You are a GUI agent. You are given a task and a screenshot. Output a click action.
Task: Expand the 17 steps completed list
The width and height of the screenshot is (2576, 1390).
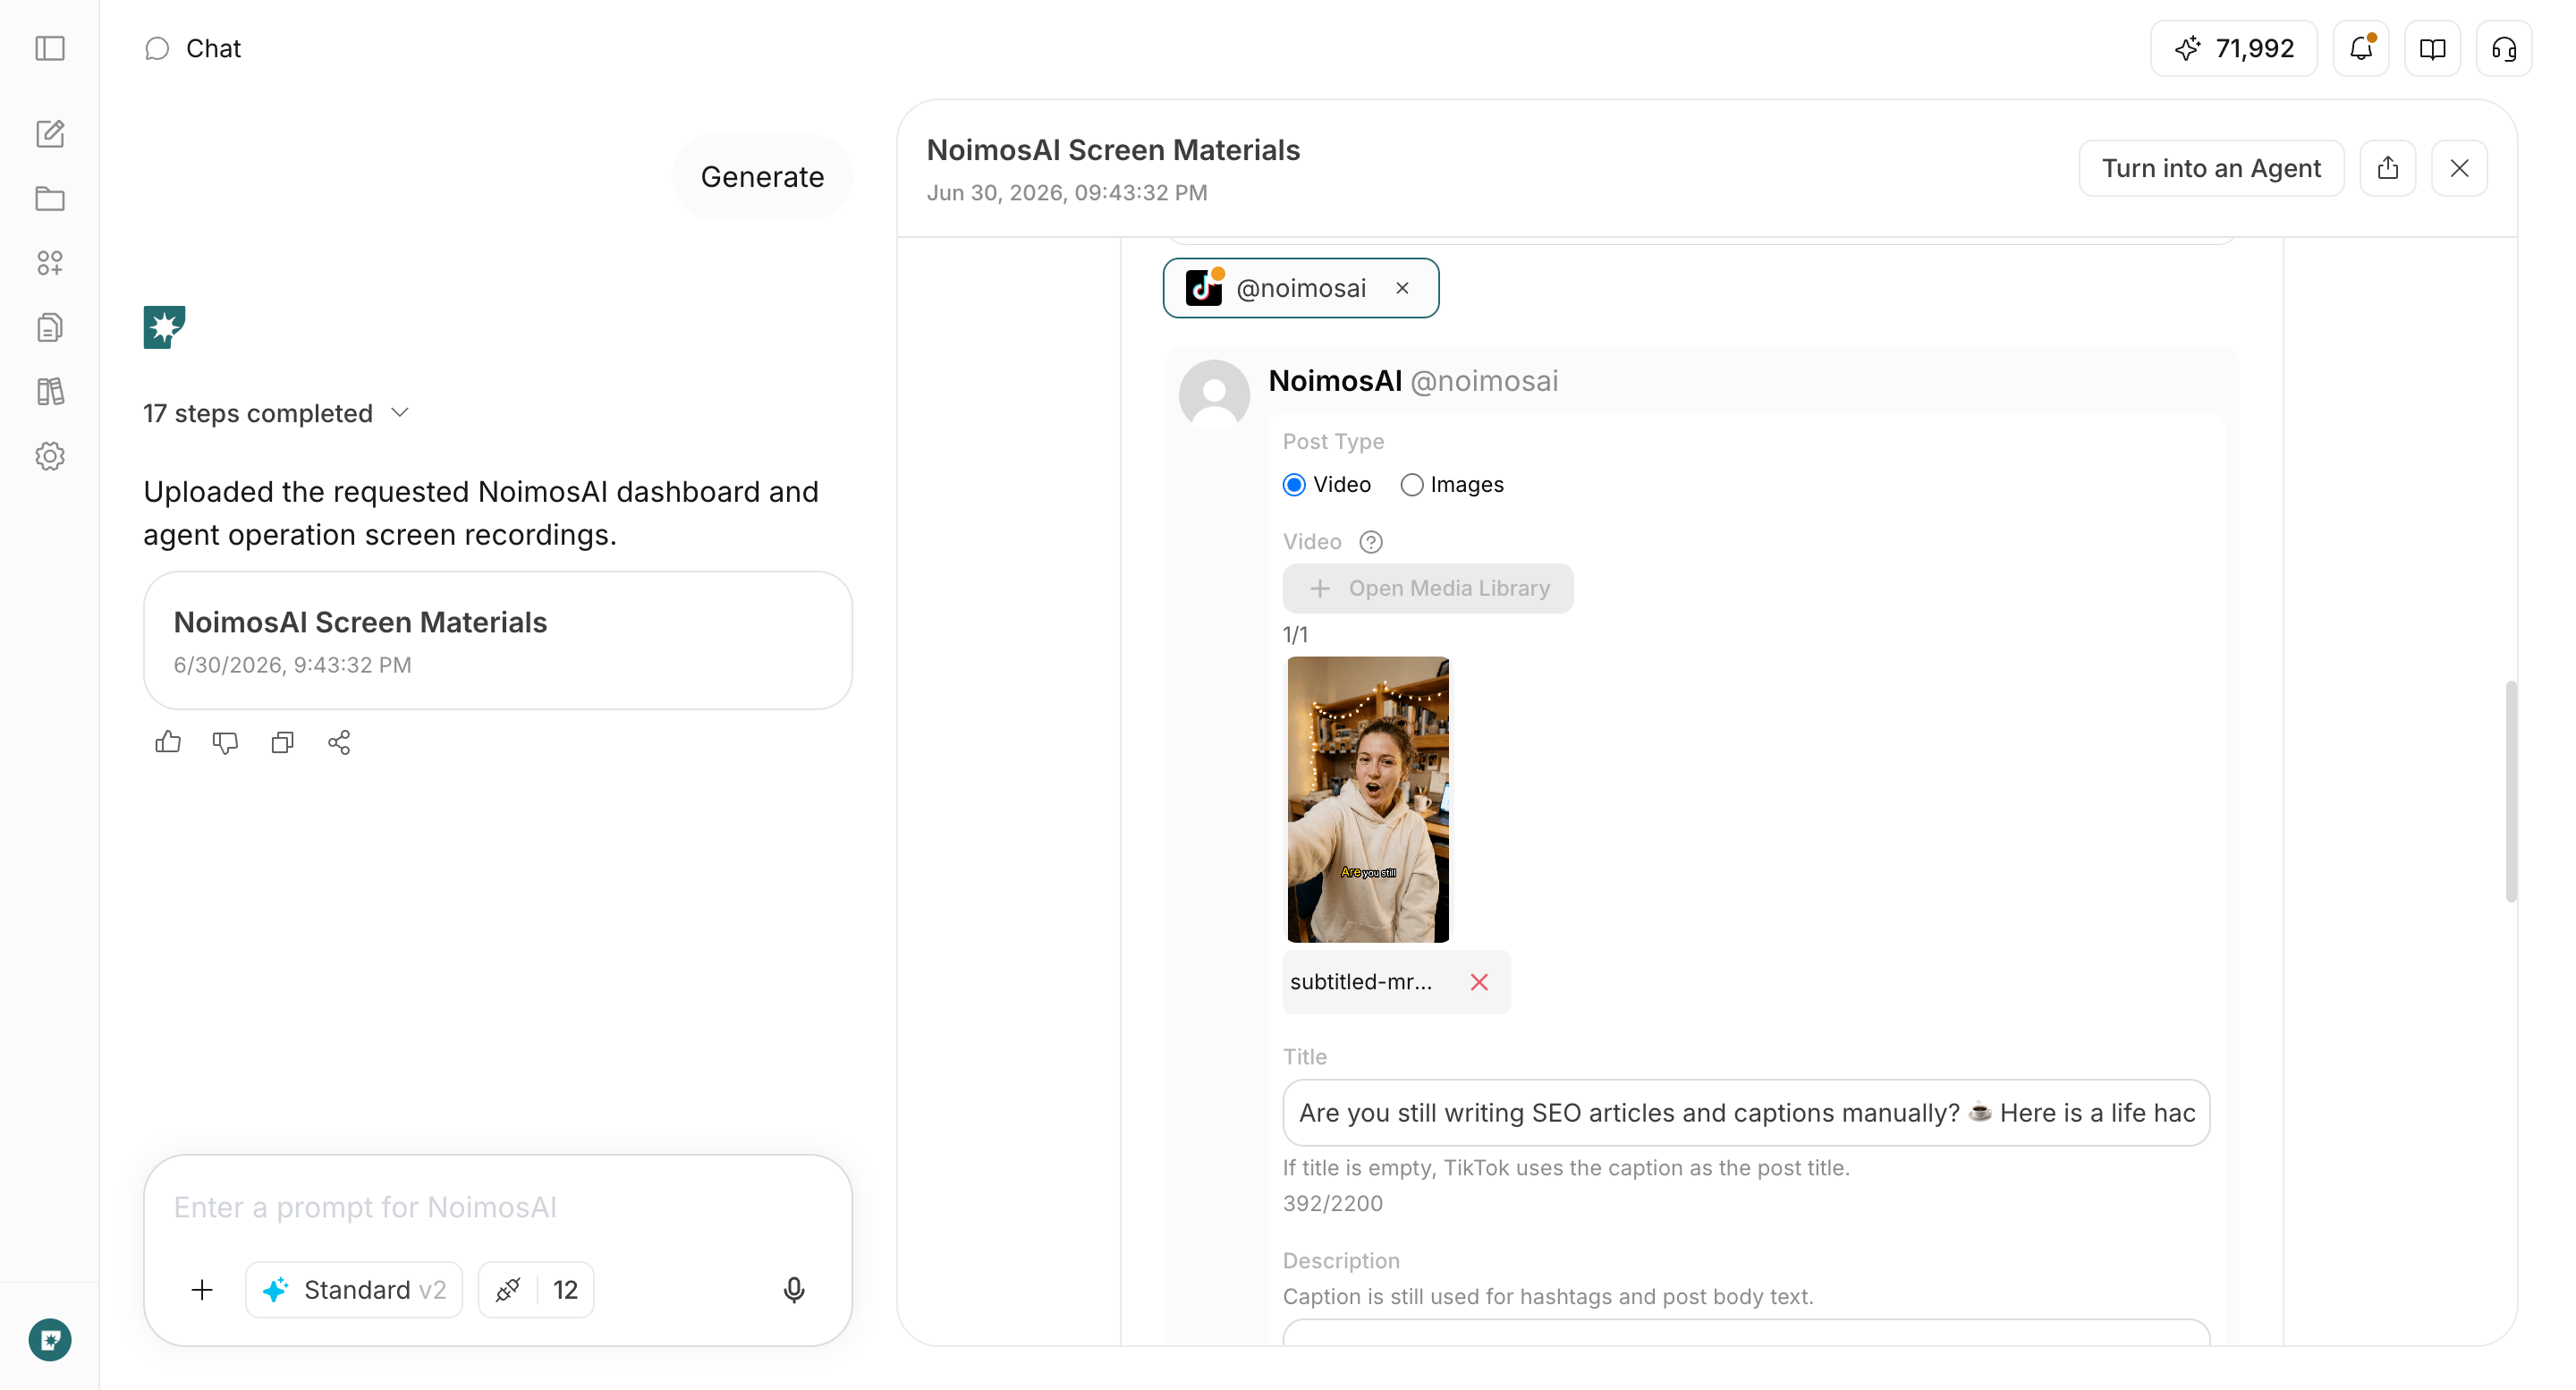[277, 413]
